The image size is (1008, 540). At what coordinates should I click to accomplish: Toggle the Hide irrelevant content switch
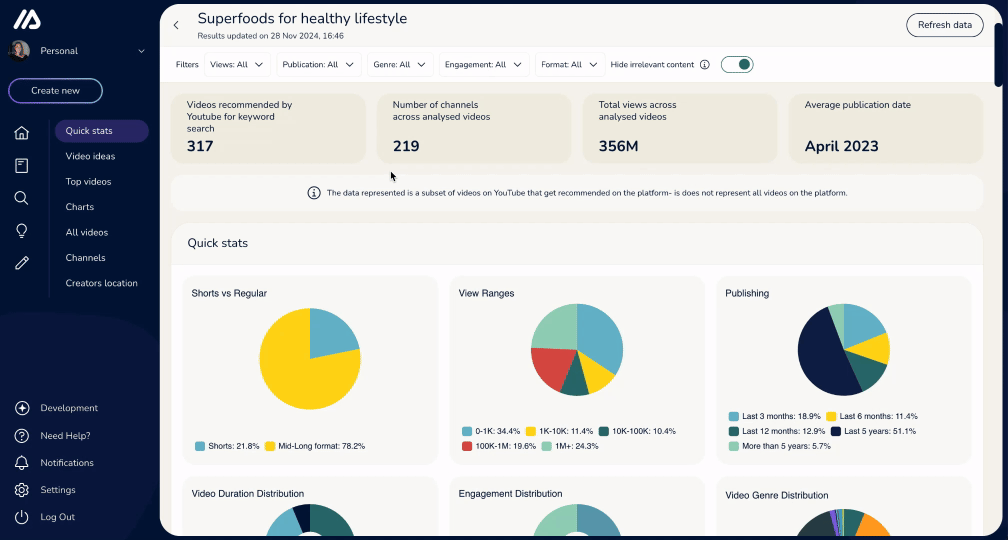click(x=737, y=64)
